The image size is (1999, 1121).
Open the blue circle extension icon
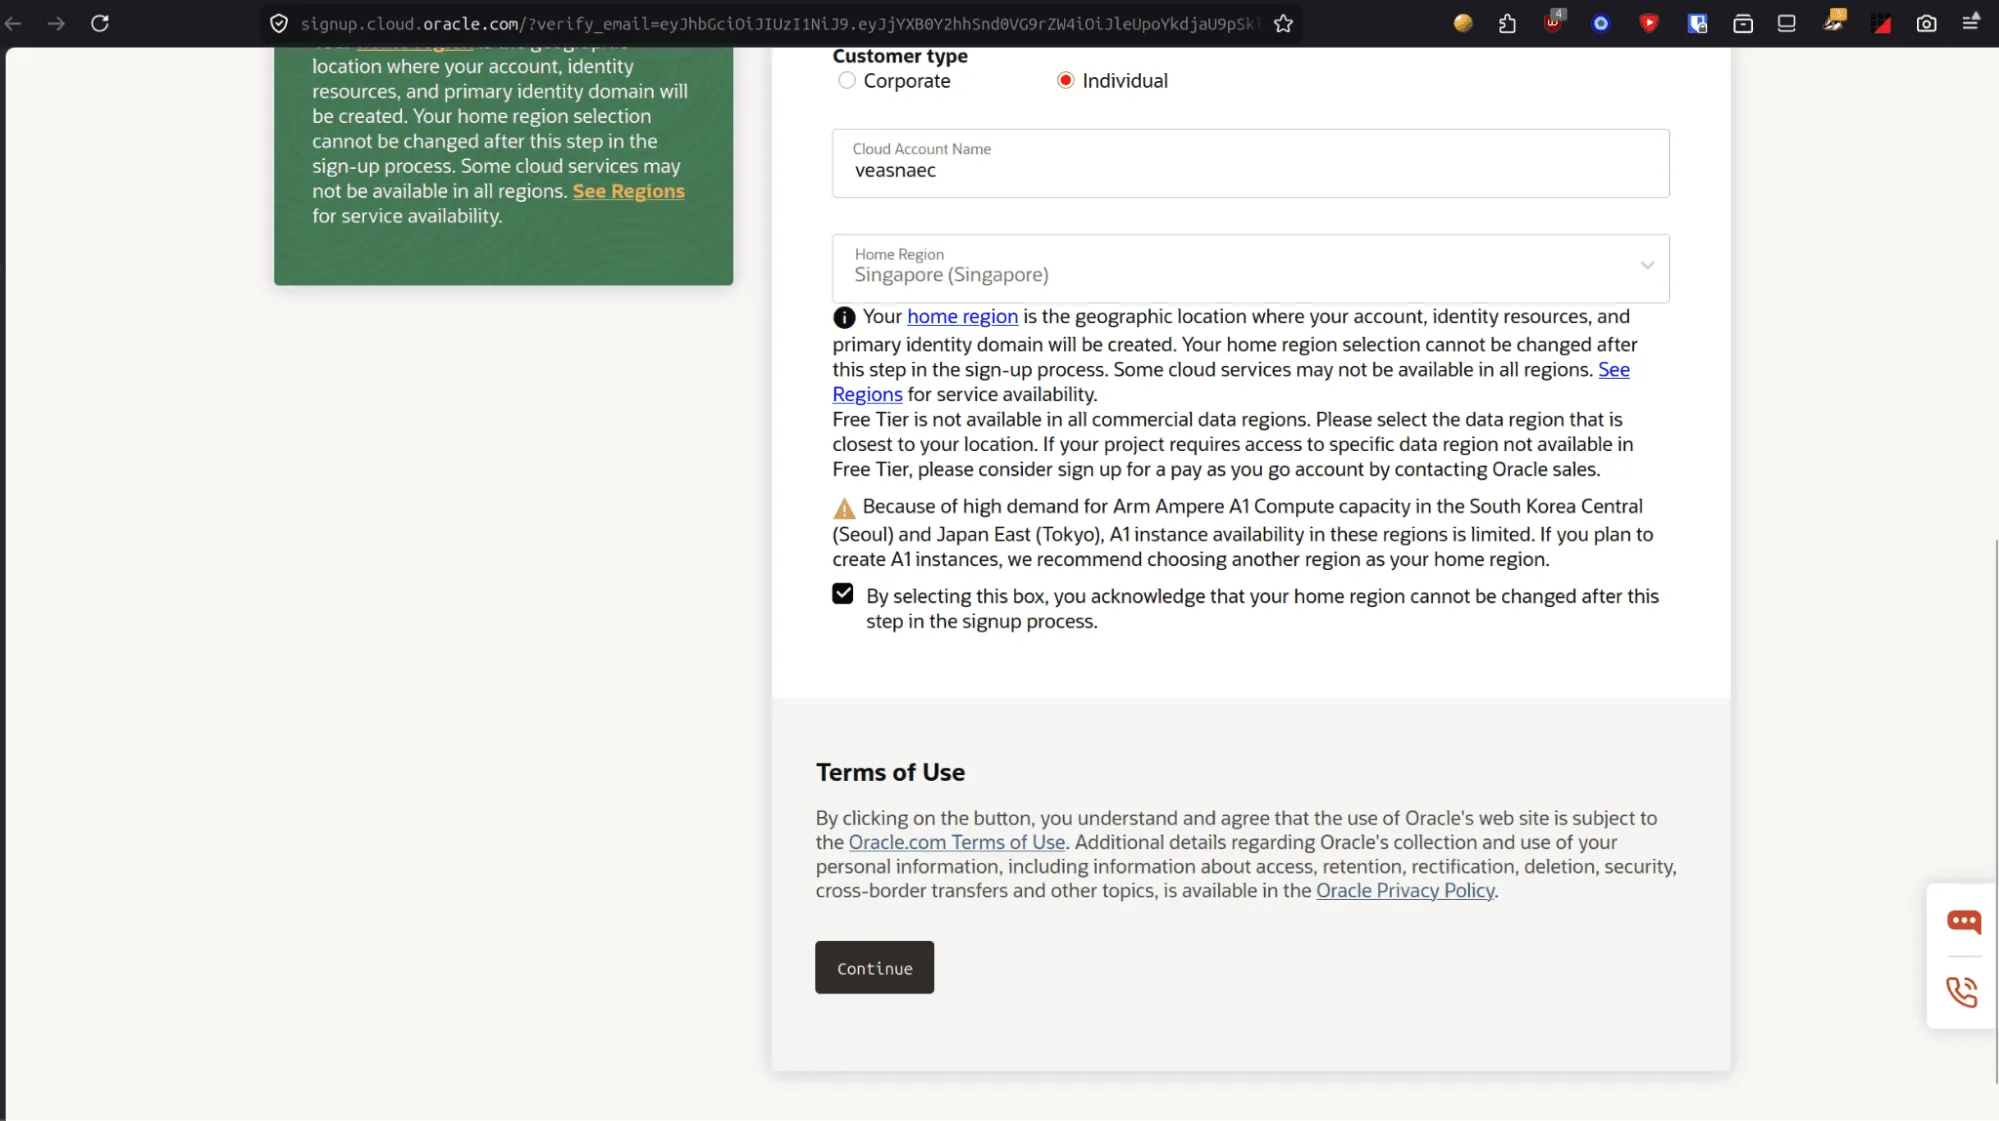1601,23
